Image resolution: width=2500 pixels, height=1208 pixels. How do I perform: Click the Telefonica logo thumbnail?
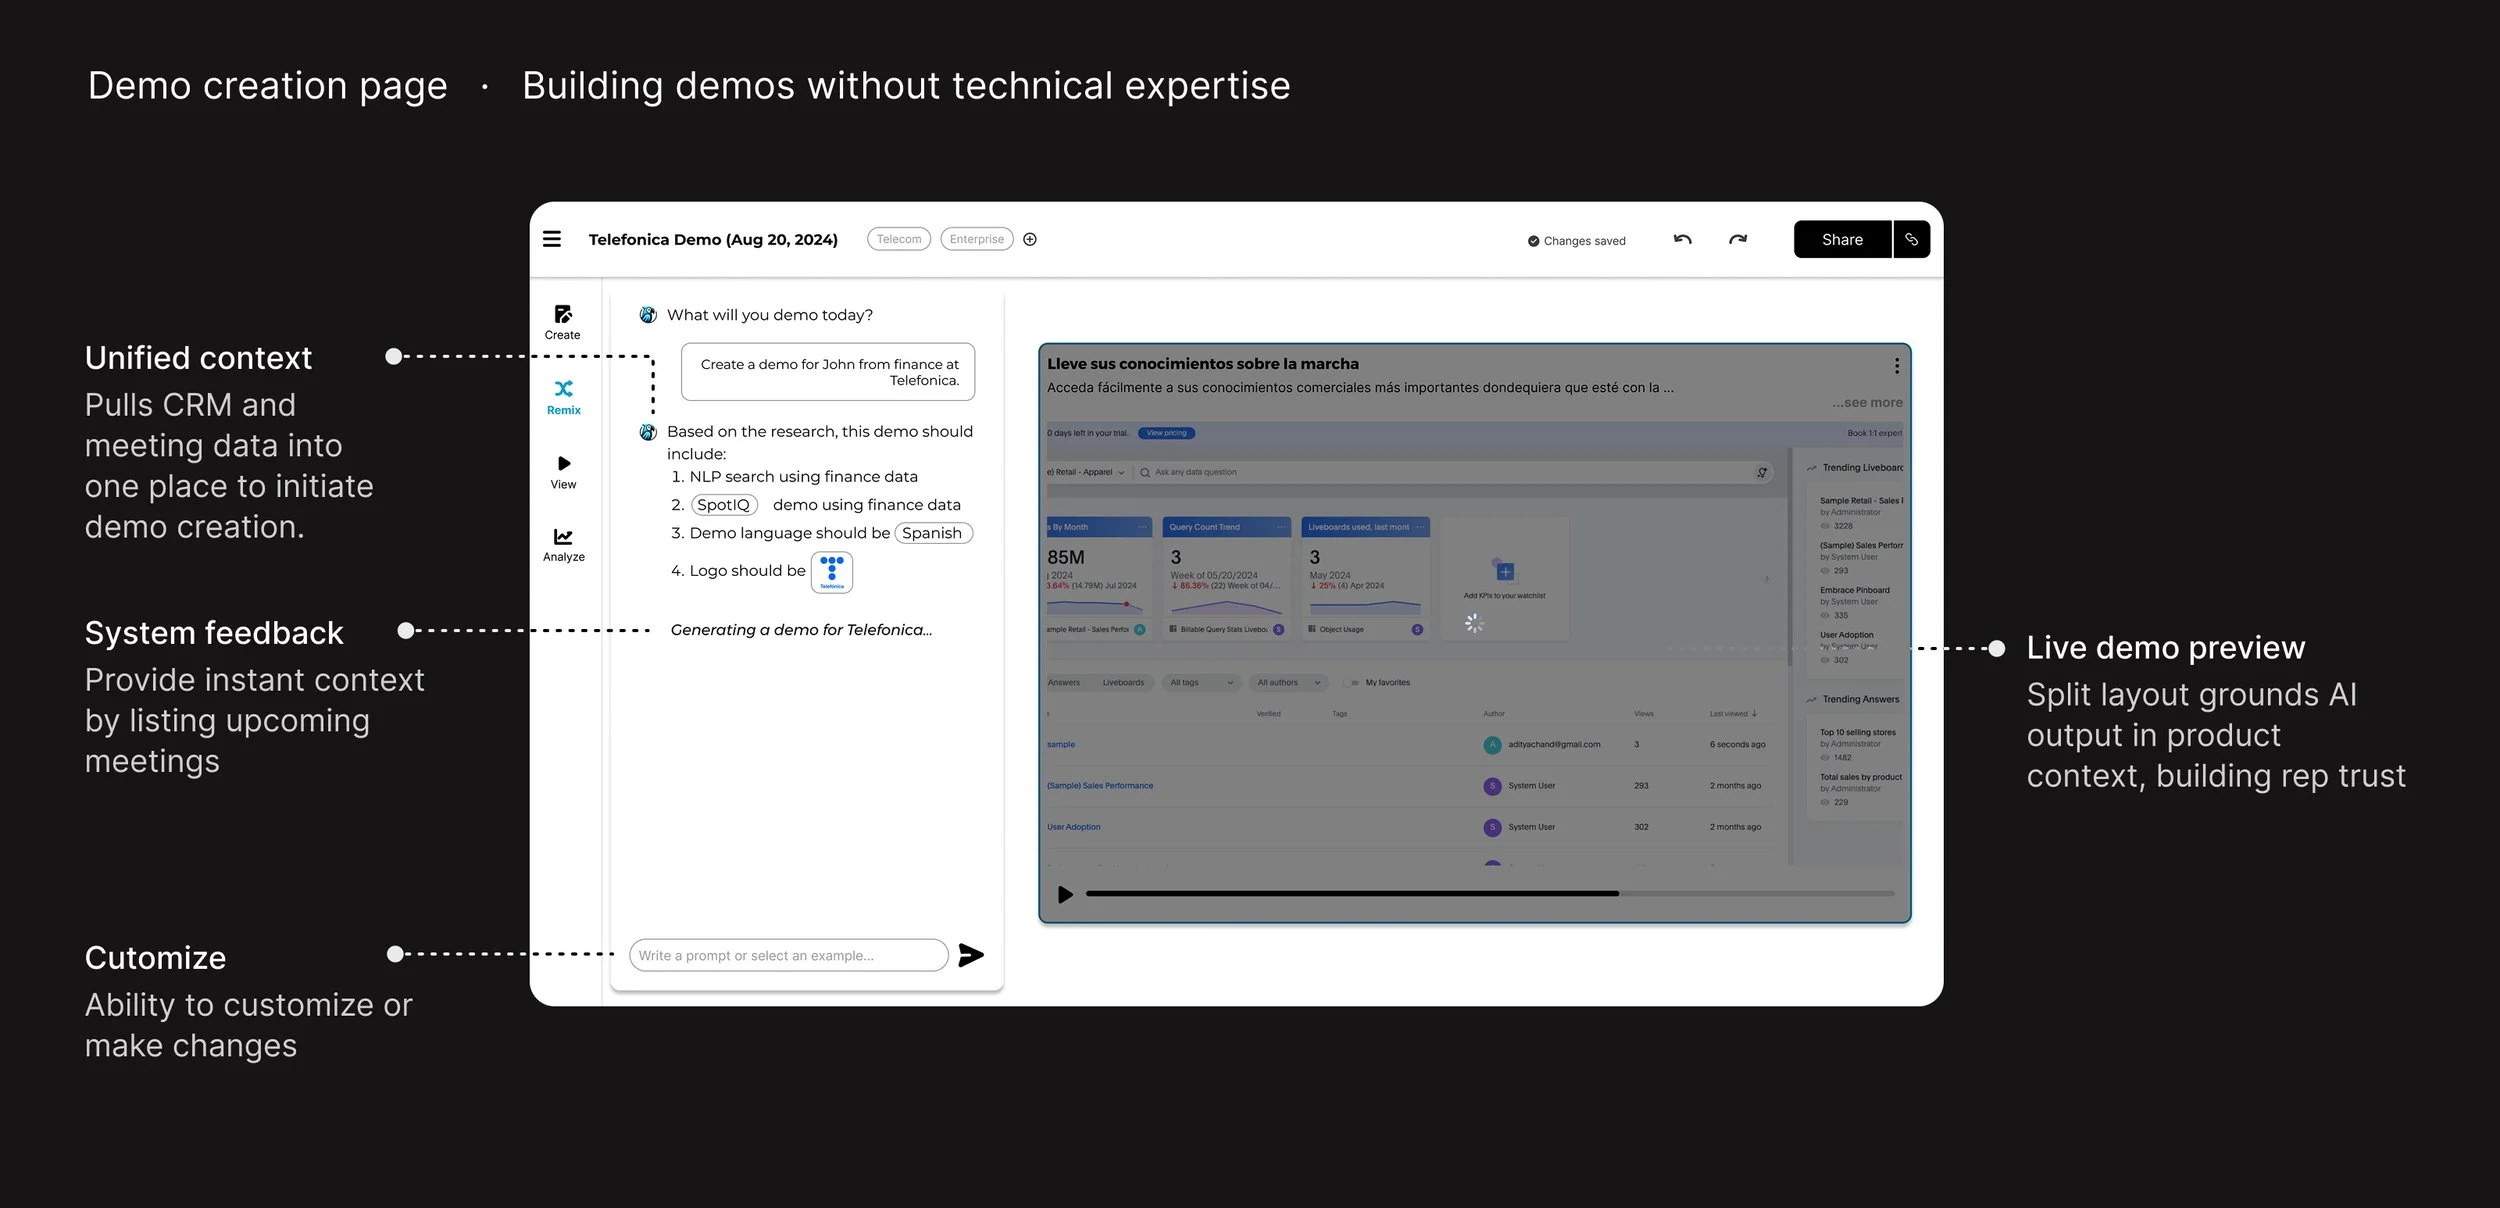[x=832, y=572]
